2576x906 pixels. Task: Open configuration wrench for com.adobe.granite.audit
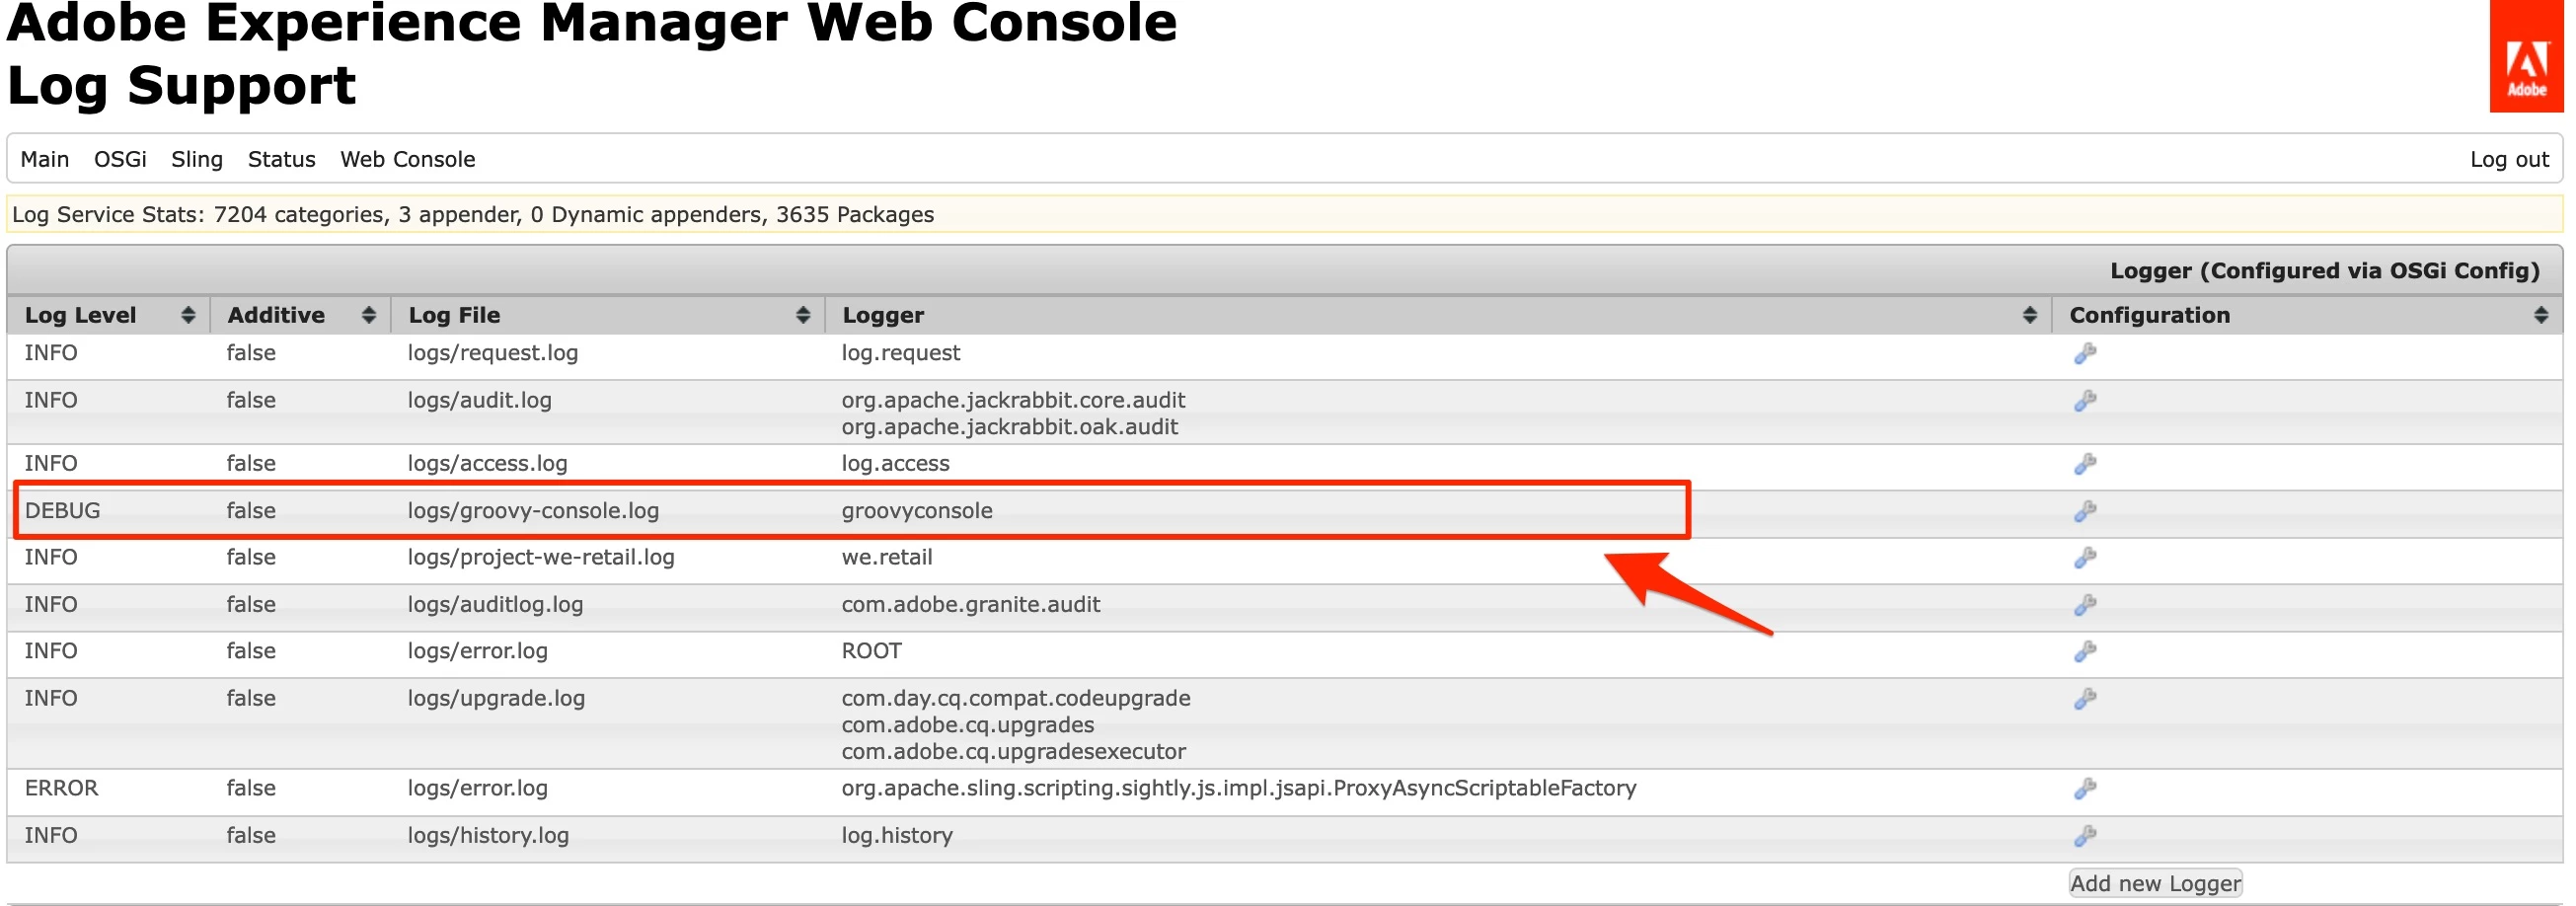(x=2085, y=604)
